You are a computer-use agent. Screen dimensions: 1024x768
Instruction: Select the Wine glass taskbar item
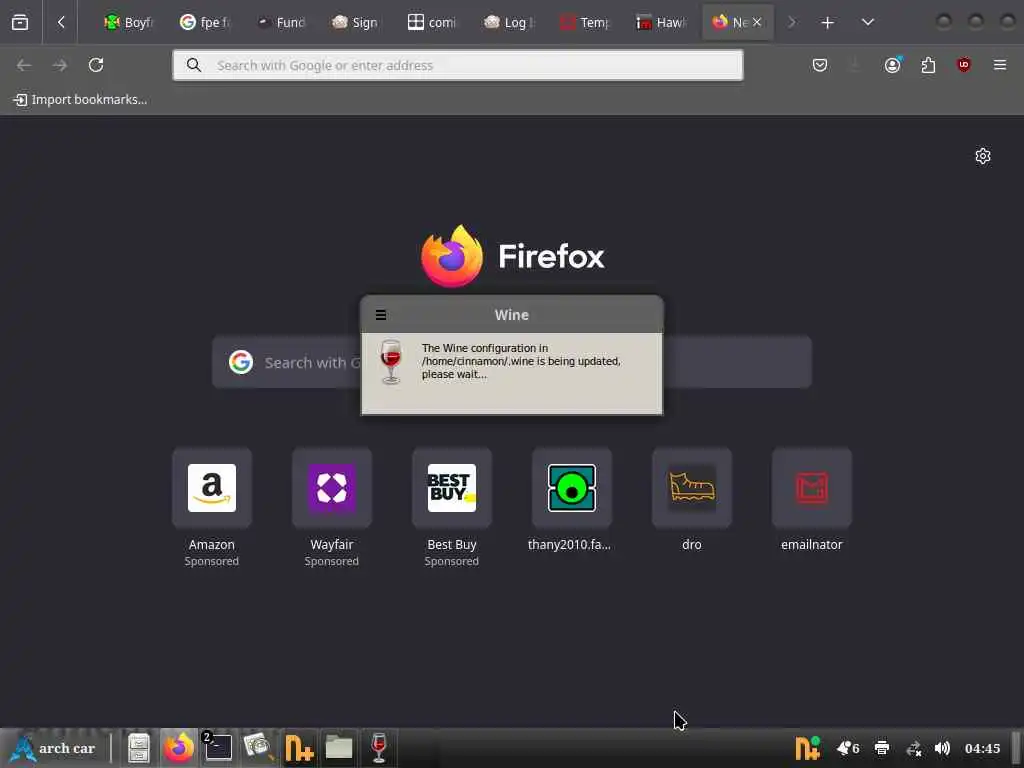(379, 748)
